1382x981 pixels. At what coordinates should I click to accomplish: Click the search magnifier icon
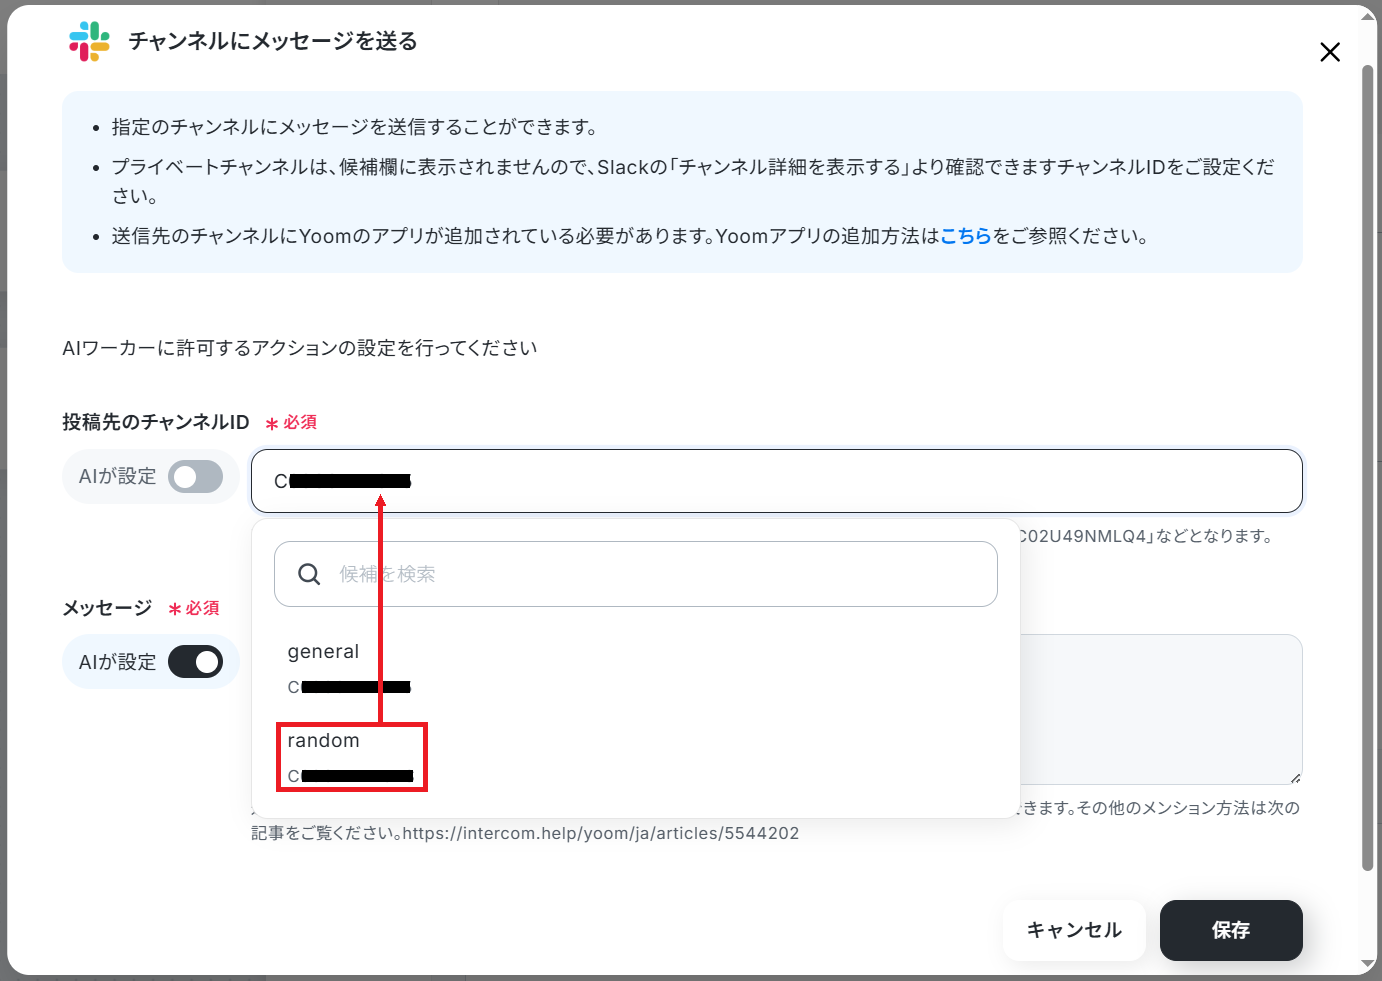pyautogui.click(x=309, y=574)
